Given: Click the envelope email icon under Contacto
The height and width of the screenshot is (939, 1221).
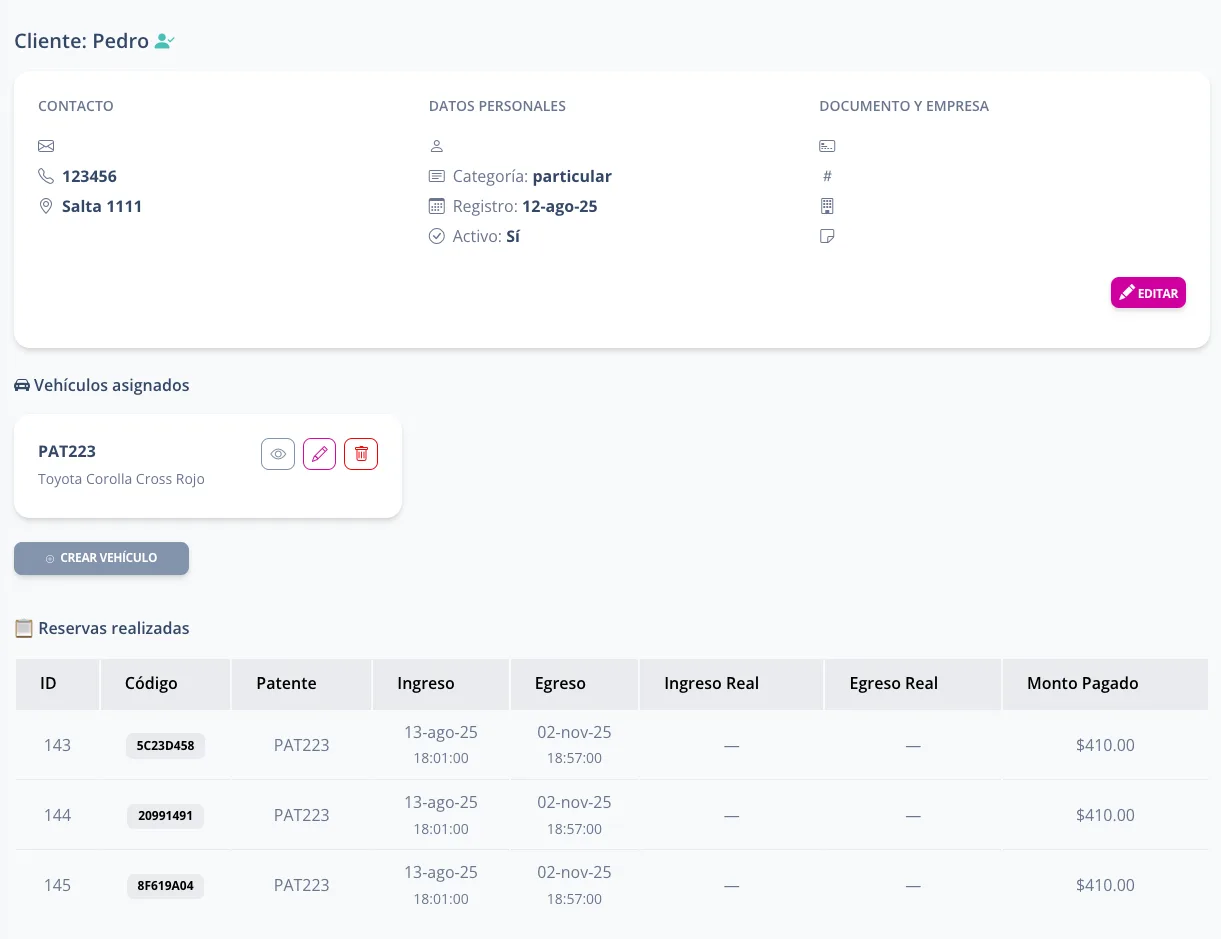Looking at the screenshot, I should pyautogui.click(x=46, y=146).
